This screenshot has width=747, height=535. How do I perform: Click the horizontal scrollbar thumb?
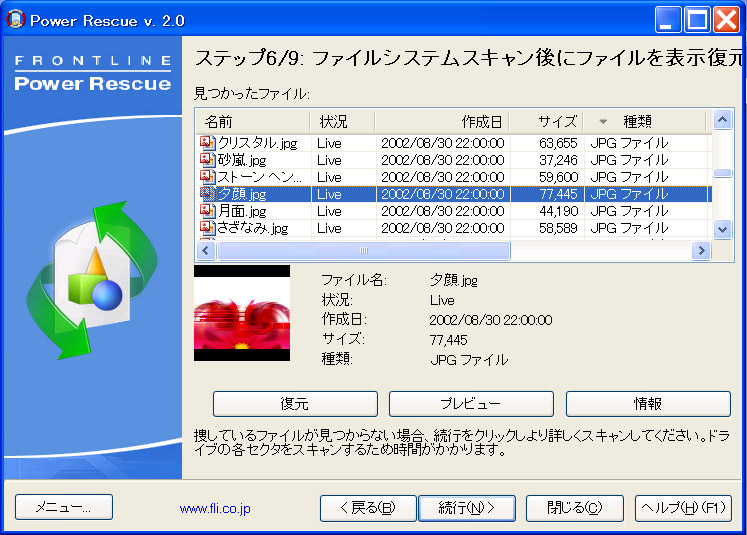click(x=364, y=251)
